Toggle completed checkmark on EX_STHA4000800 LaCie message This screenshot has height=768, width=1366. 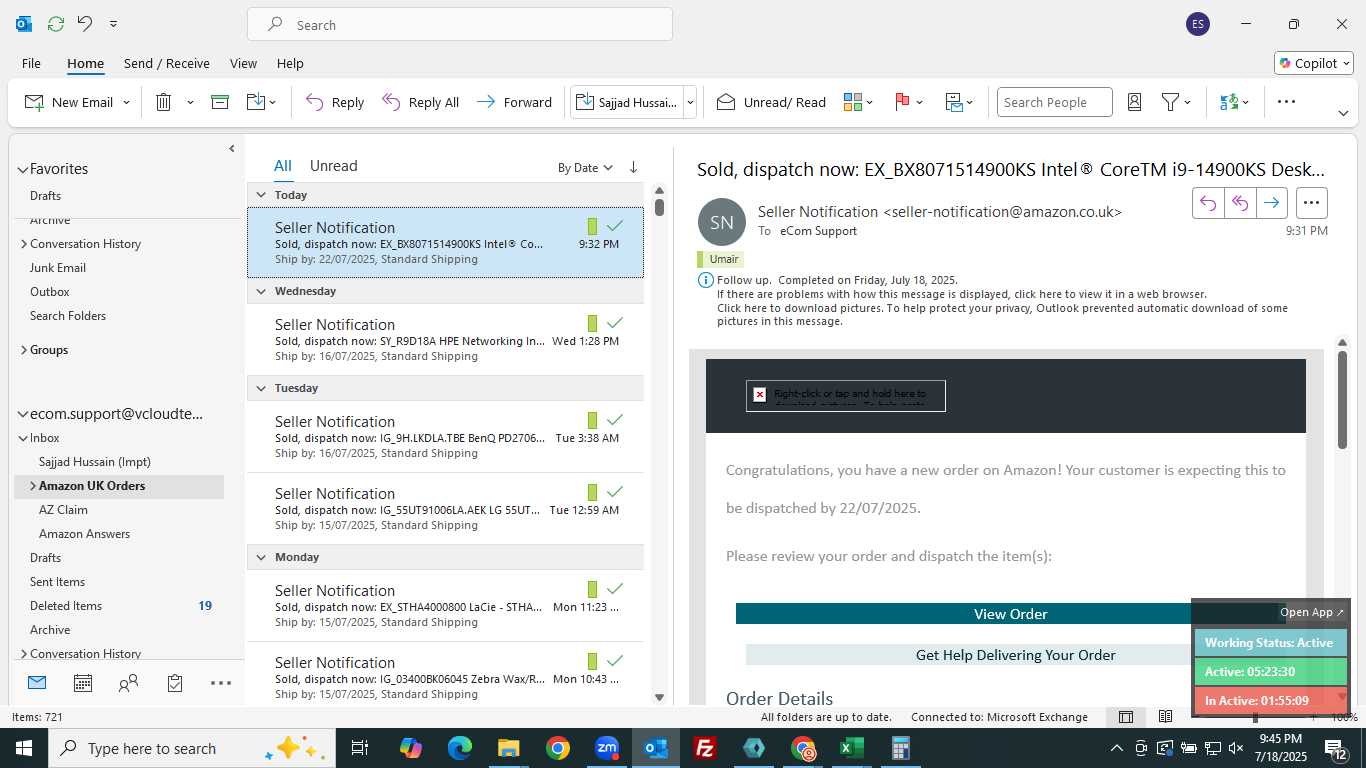[x=615, y=589]
